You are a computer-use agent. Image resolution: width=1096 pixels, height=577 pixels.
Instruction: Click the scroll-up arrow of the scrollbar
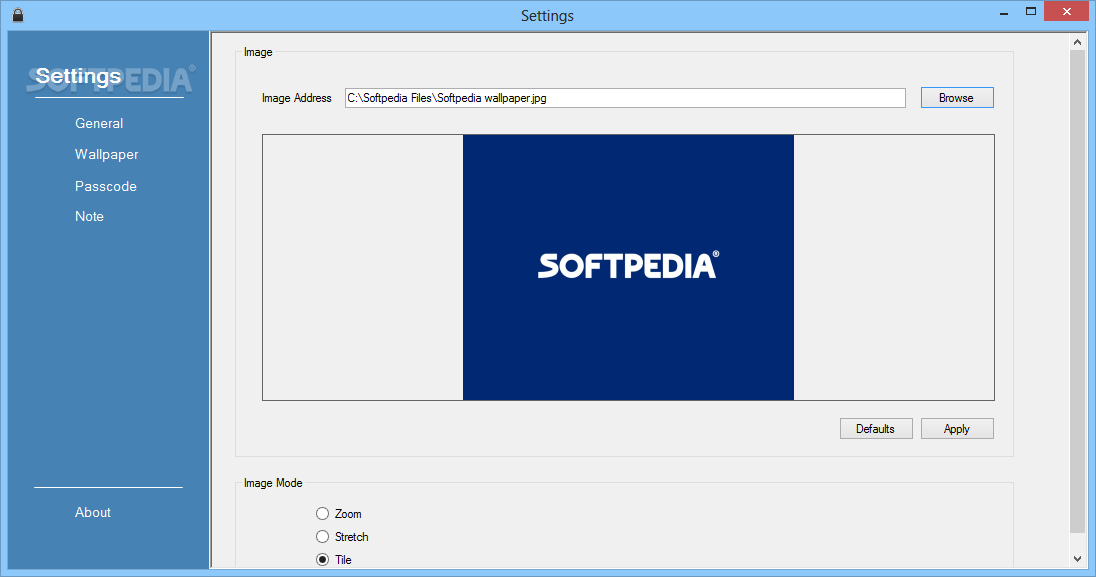point(1077,42)
